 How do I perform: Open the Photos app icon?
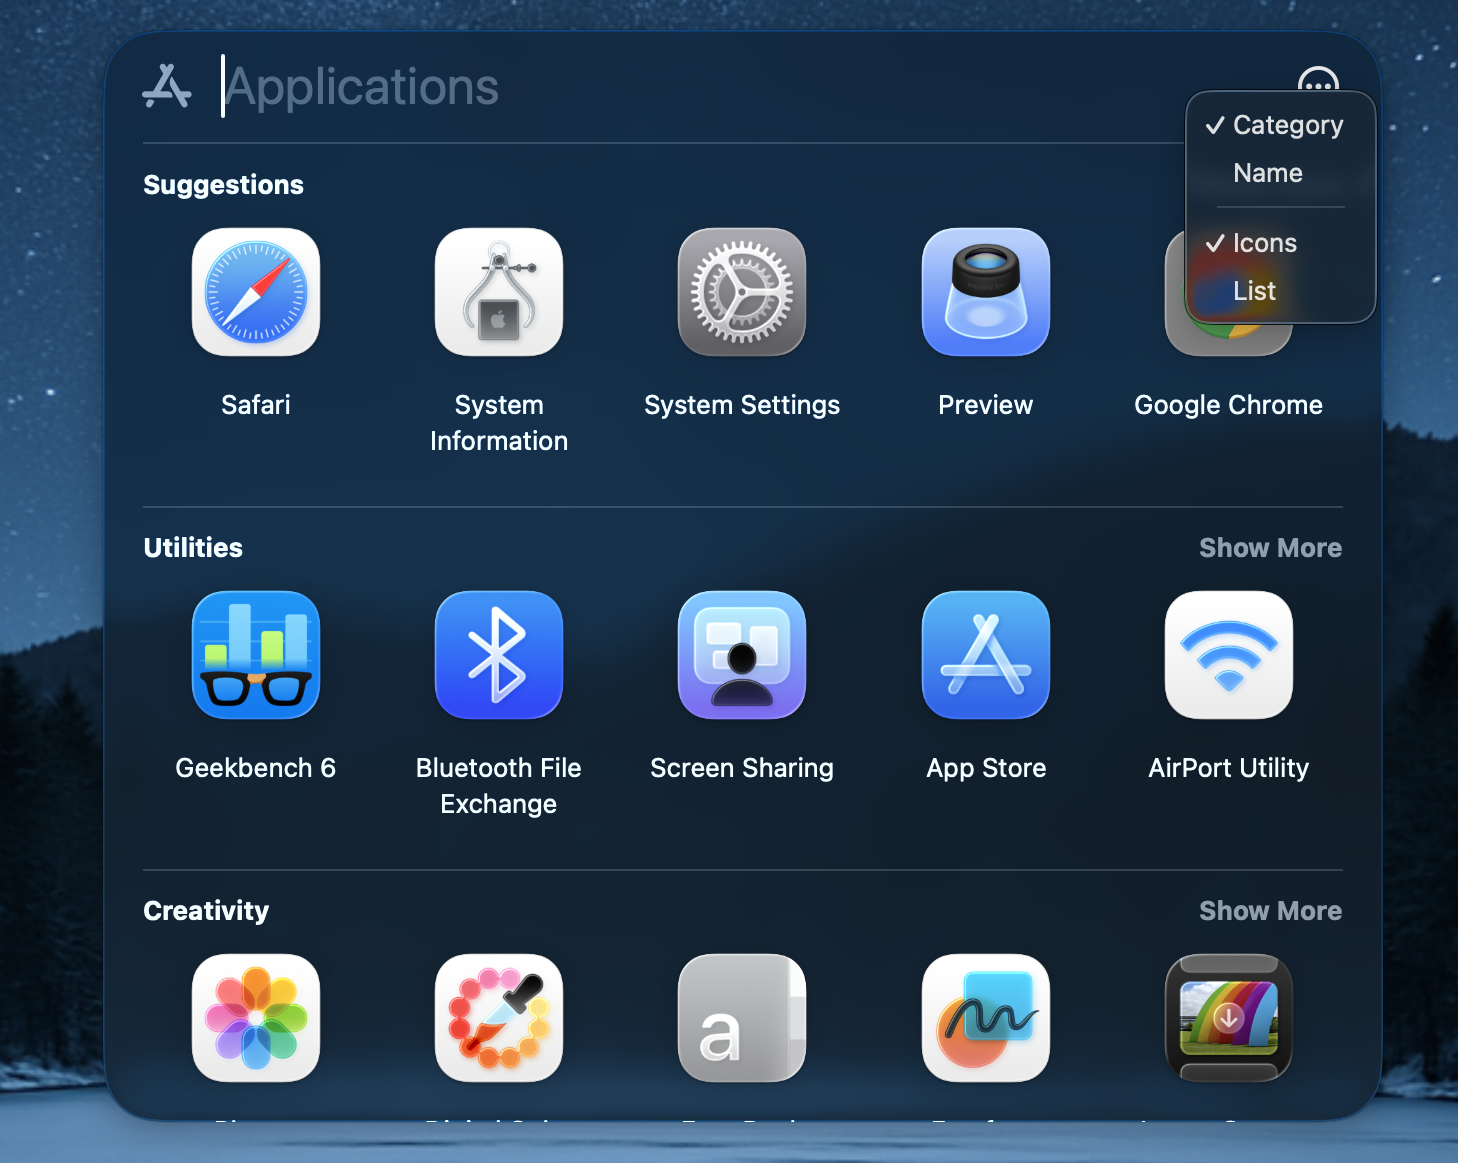pyautogui.click(x=256, y=1018)
